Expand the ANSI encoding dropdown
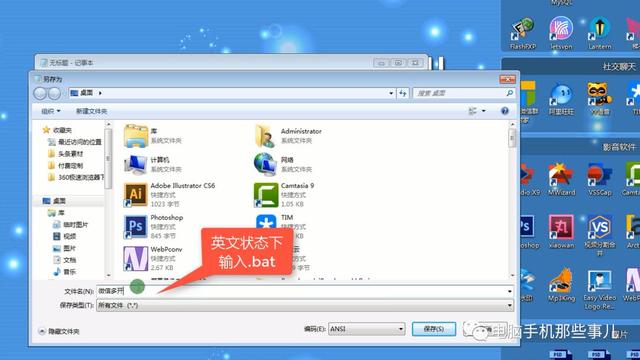 pyautogui.click(x=367, y=329)
